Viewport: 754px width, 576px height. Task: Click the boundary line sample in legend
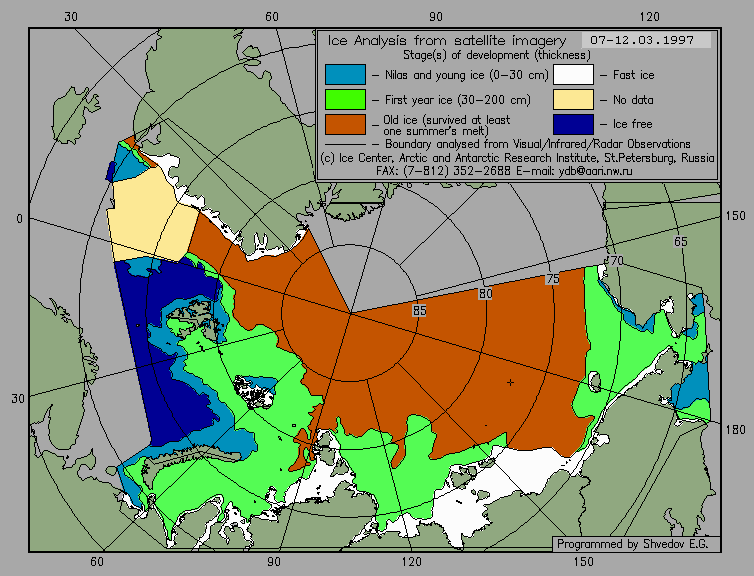[x=345, y=144]
